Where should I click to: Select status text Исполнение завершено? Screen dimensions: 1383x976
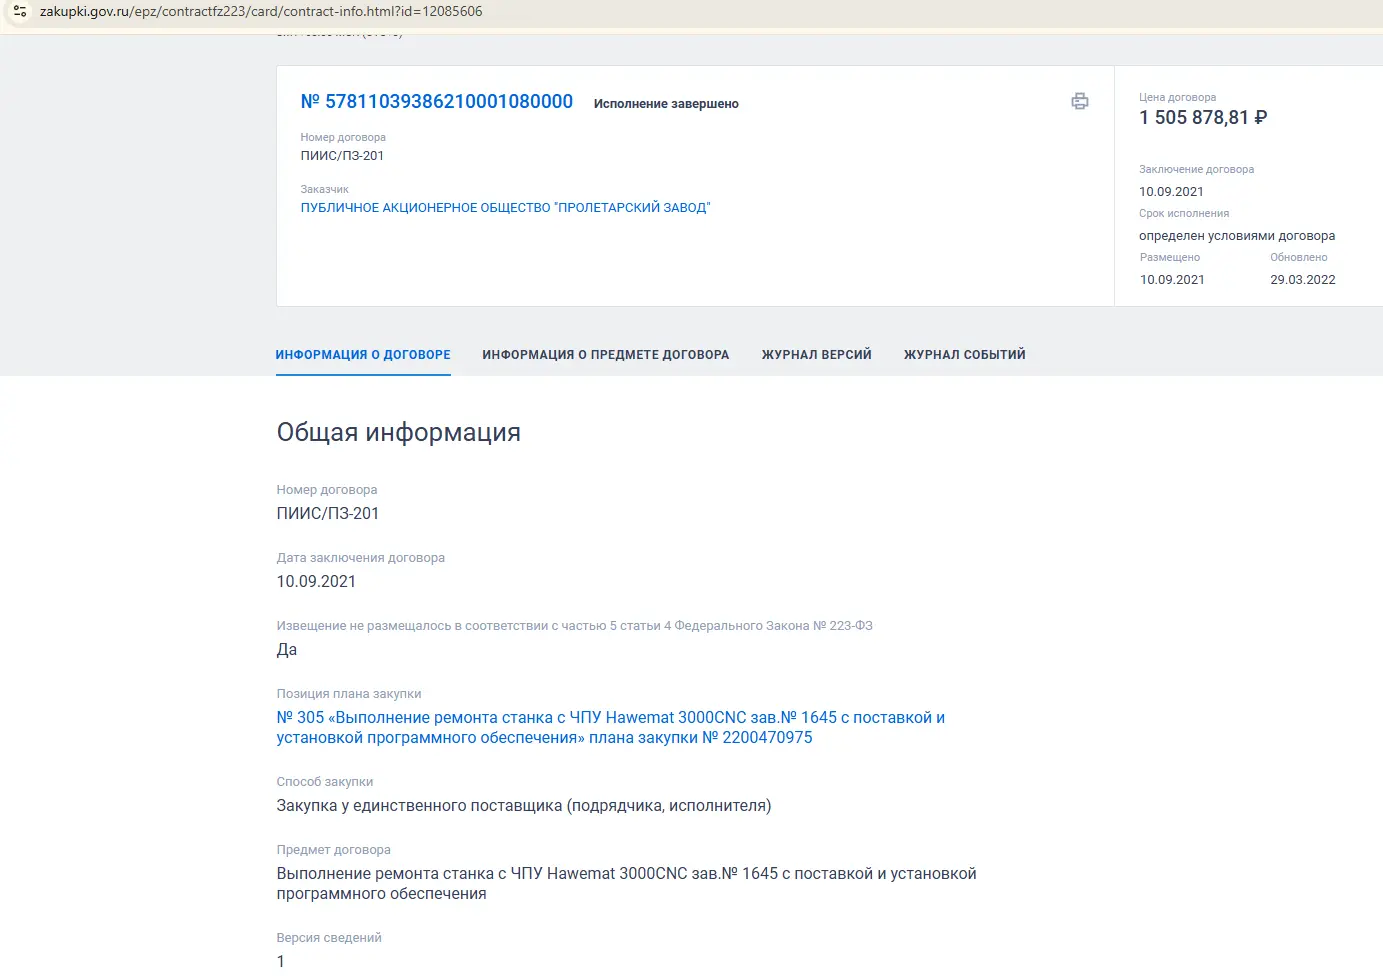[x=666, y=104]
